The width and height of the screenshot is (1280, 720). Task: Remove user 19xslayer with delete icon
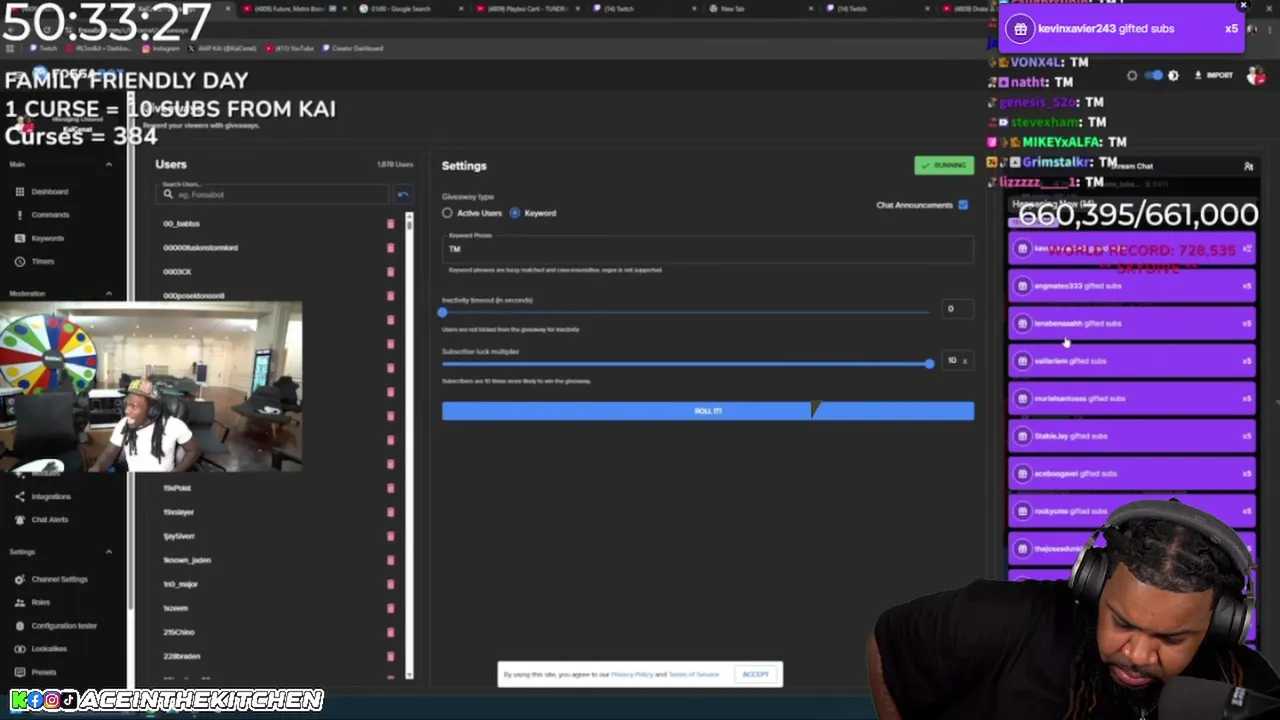pos(390,512)
